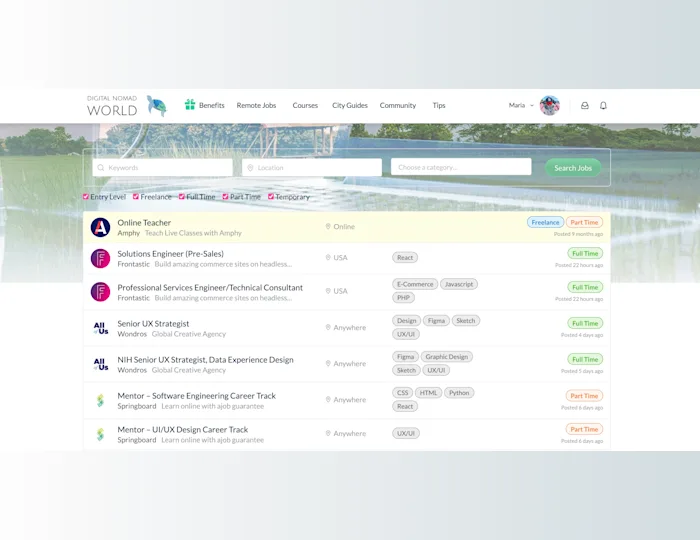Open Mentor – Software Engineering Career Track
Screen dimensions: 700x540
pyautogui.click(x=196, y=396)
